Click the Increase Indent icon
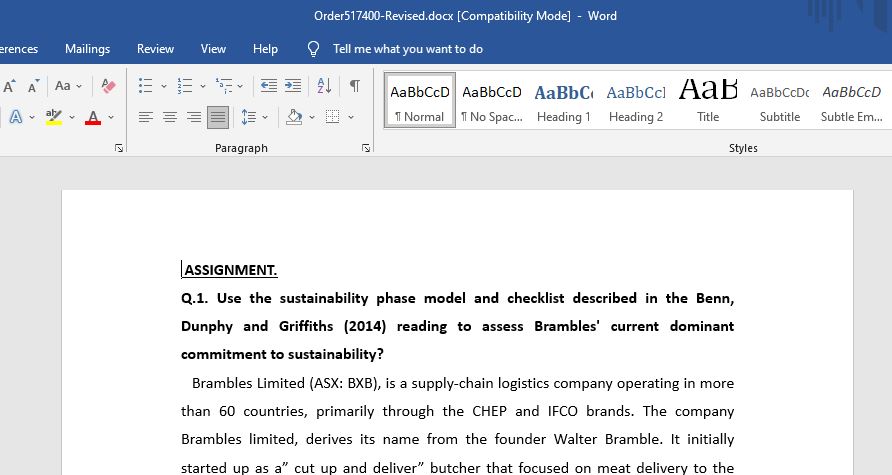892x475 pixels. (x=293, y=86)
